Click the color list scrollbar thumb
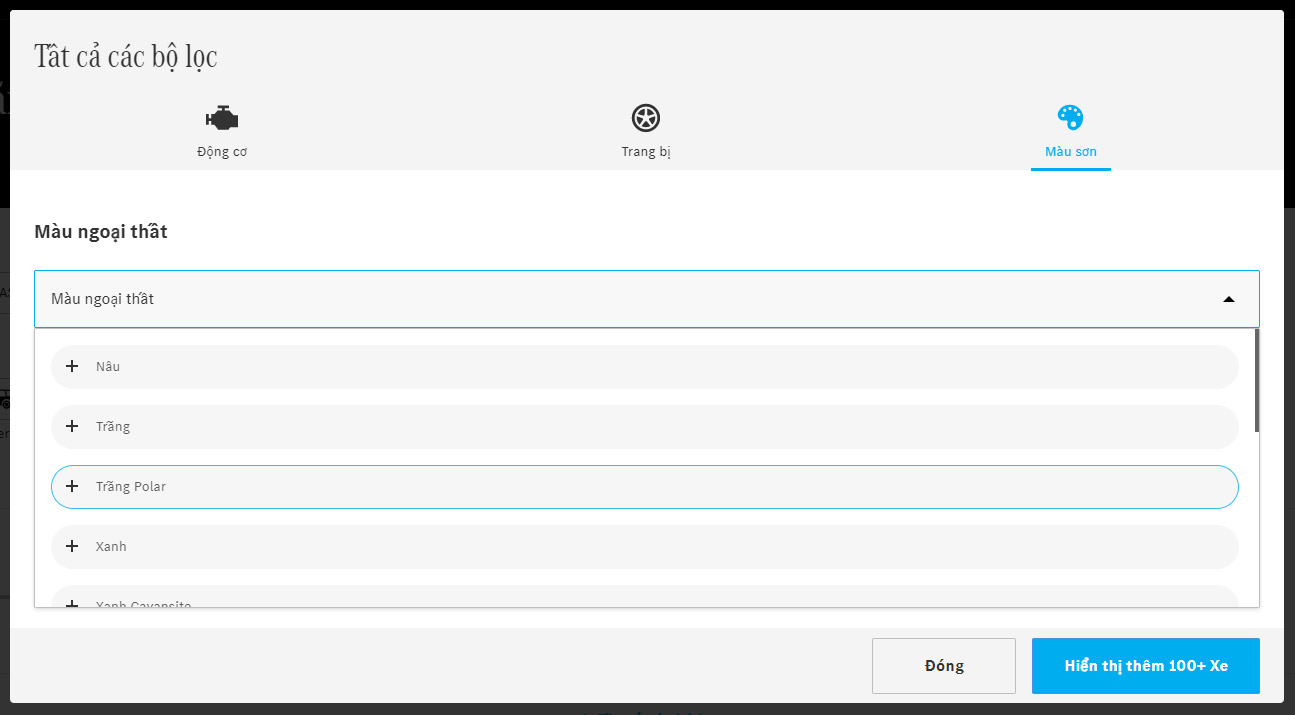The height and width of the screenshot is (715, 1295). tap(1256, 380)
